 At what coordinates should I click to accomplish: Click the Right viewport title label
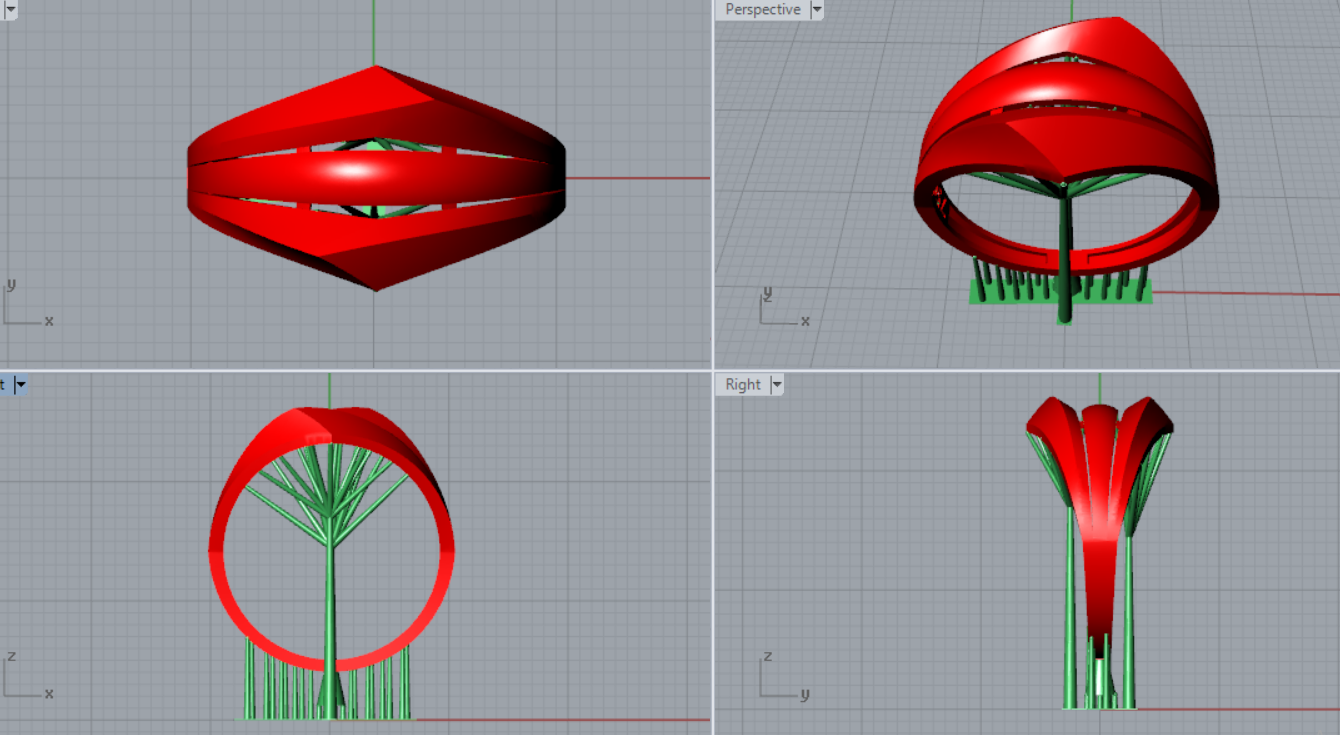pyautogui.click(x=743, y=385)
